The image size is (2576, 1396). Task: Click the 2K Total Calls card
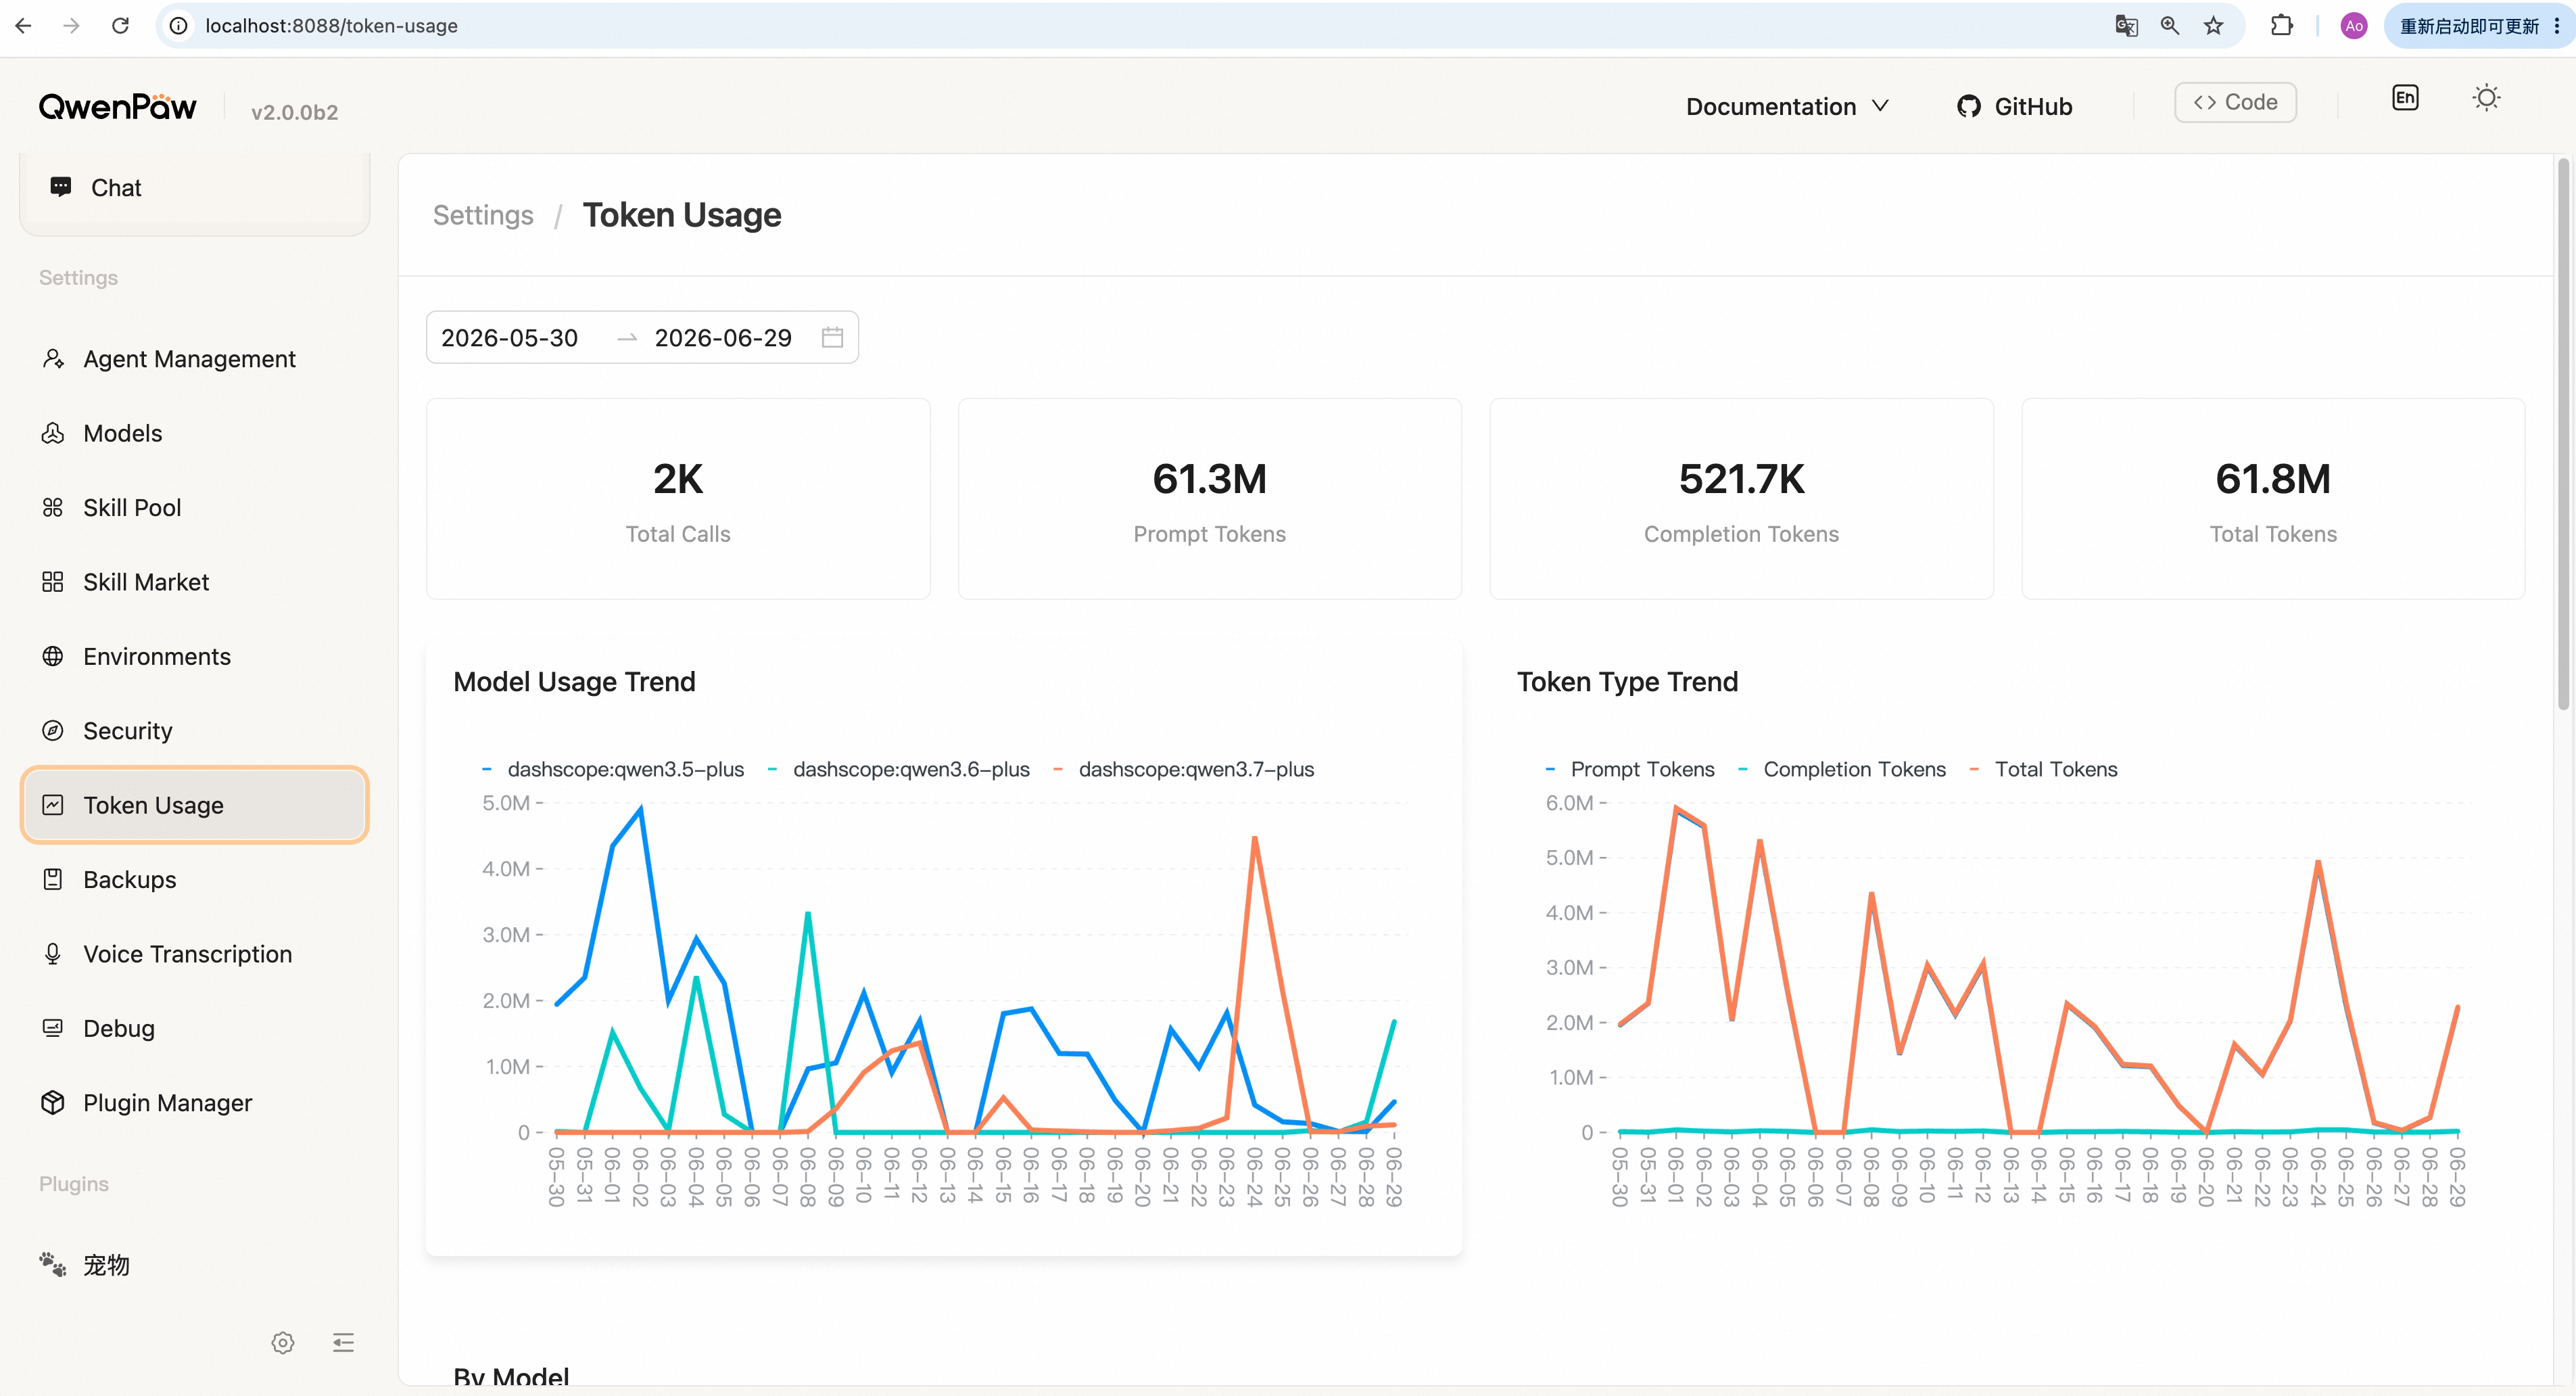[678, 499]
